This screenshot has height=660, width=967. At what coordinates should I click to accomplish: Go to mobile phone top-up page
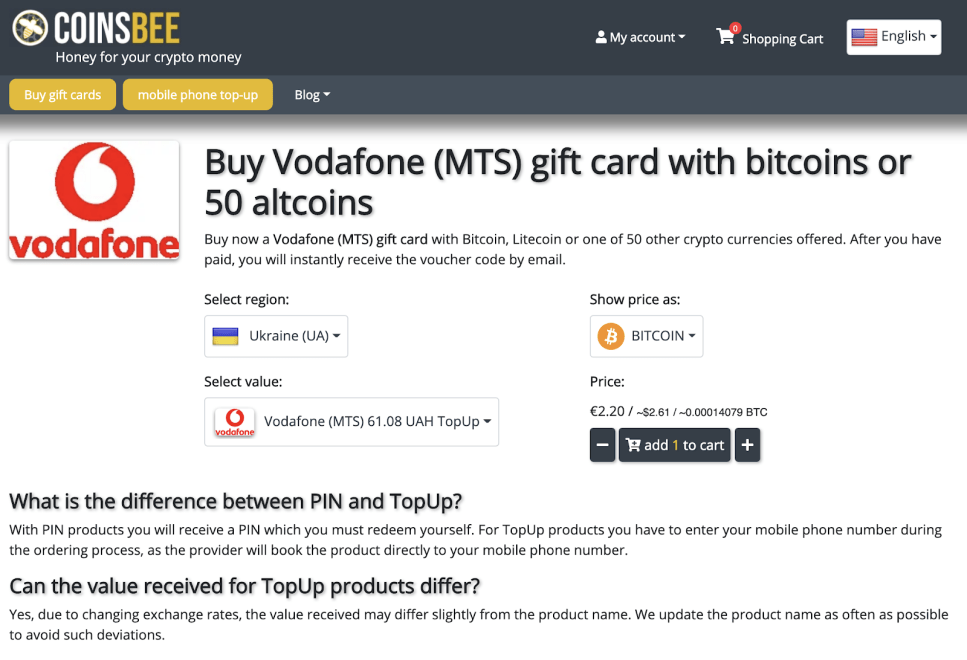tap(197, 95)
